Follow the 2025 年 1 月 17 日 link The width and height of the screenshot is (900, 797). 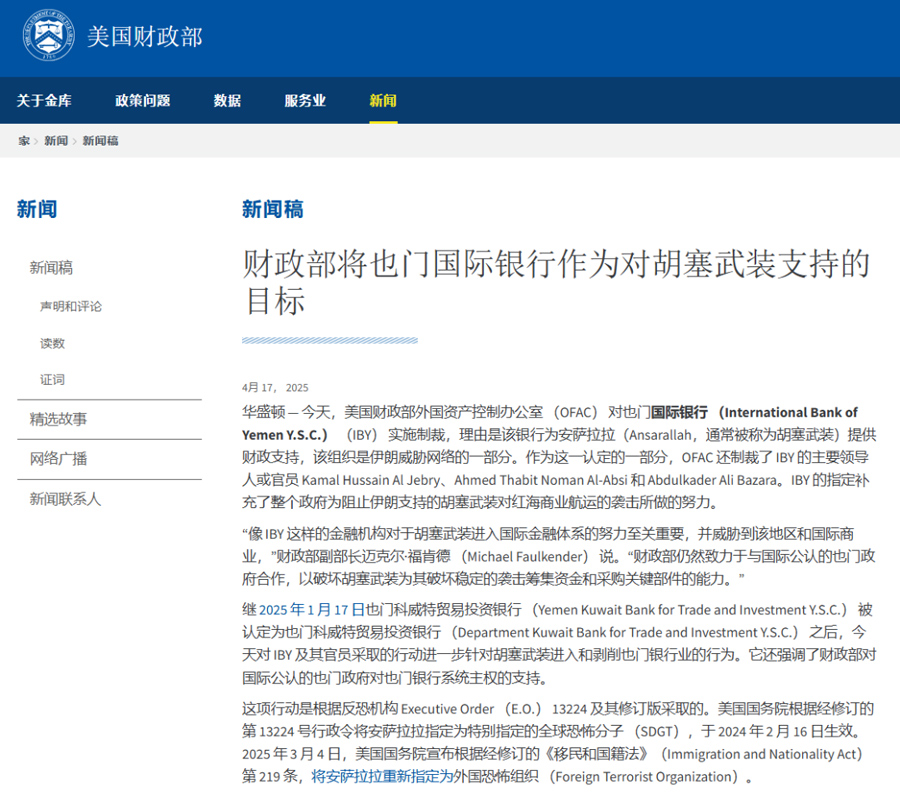tap(312, 610)
